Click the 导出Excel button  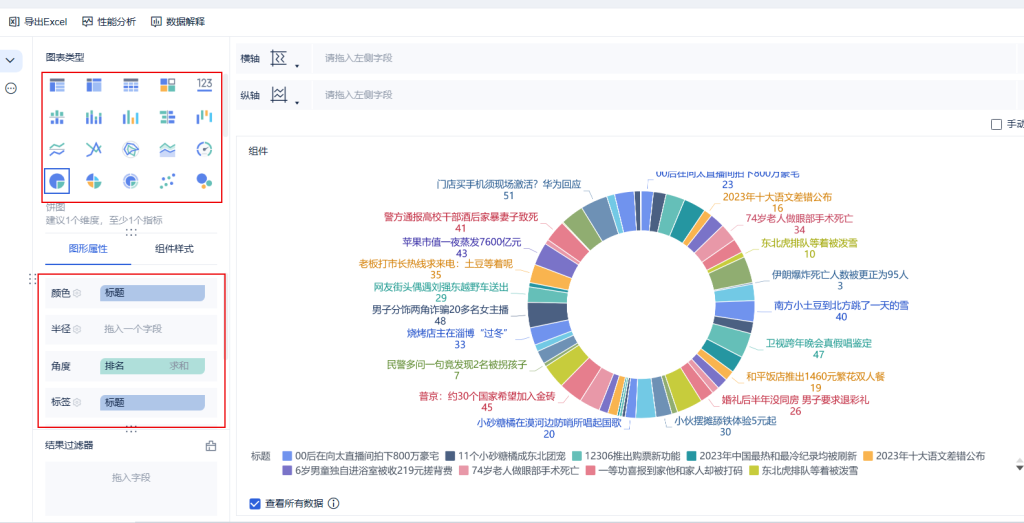pos(38,21)
